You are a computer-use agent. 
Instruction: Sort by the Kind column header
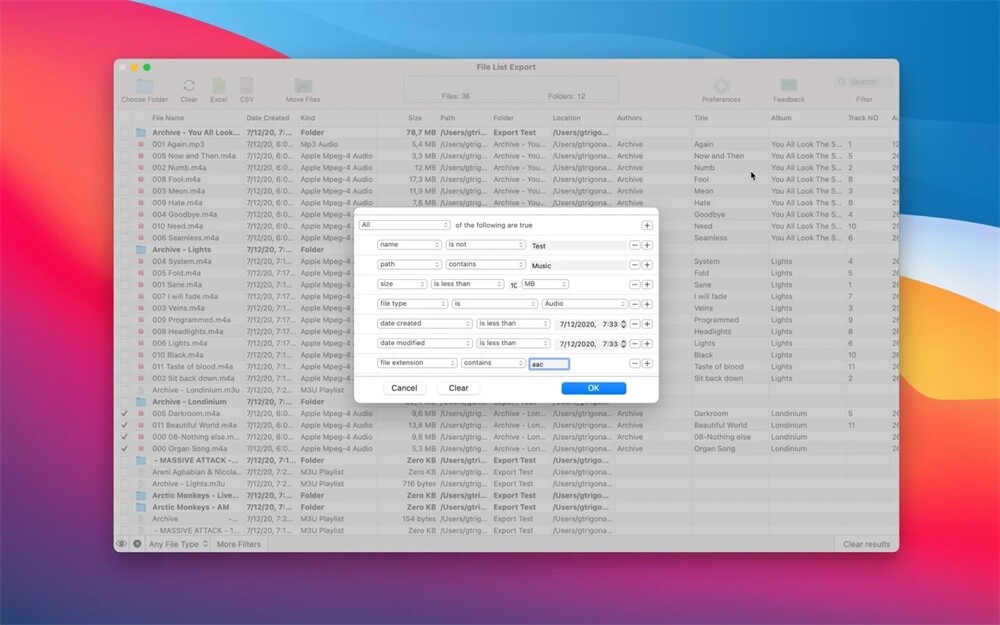(307, 118)
